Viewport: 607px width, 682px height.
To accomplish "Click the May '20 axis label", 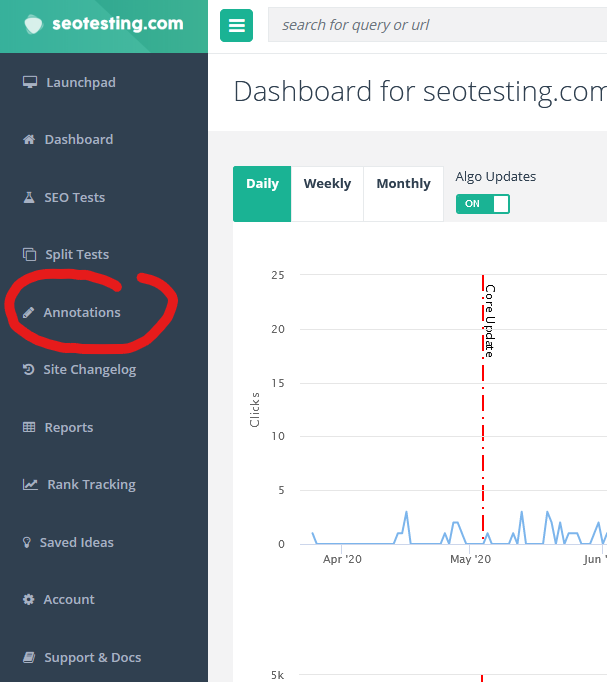I will click(470, 559).
